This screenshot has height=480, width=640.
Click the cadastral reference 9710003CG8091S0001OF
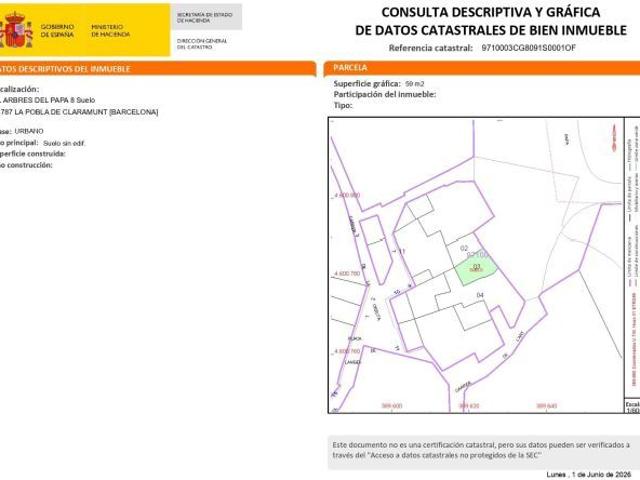[529, 48]
